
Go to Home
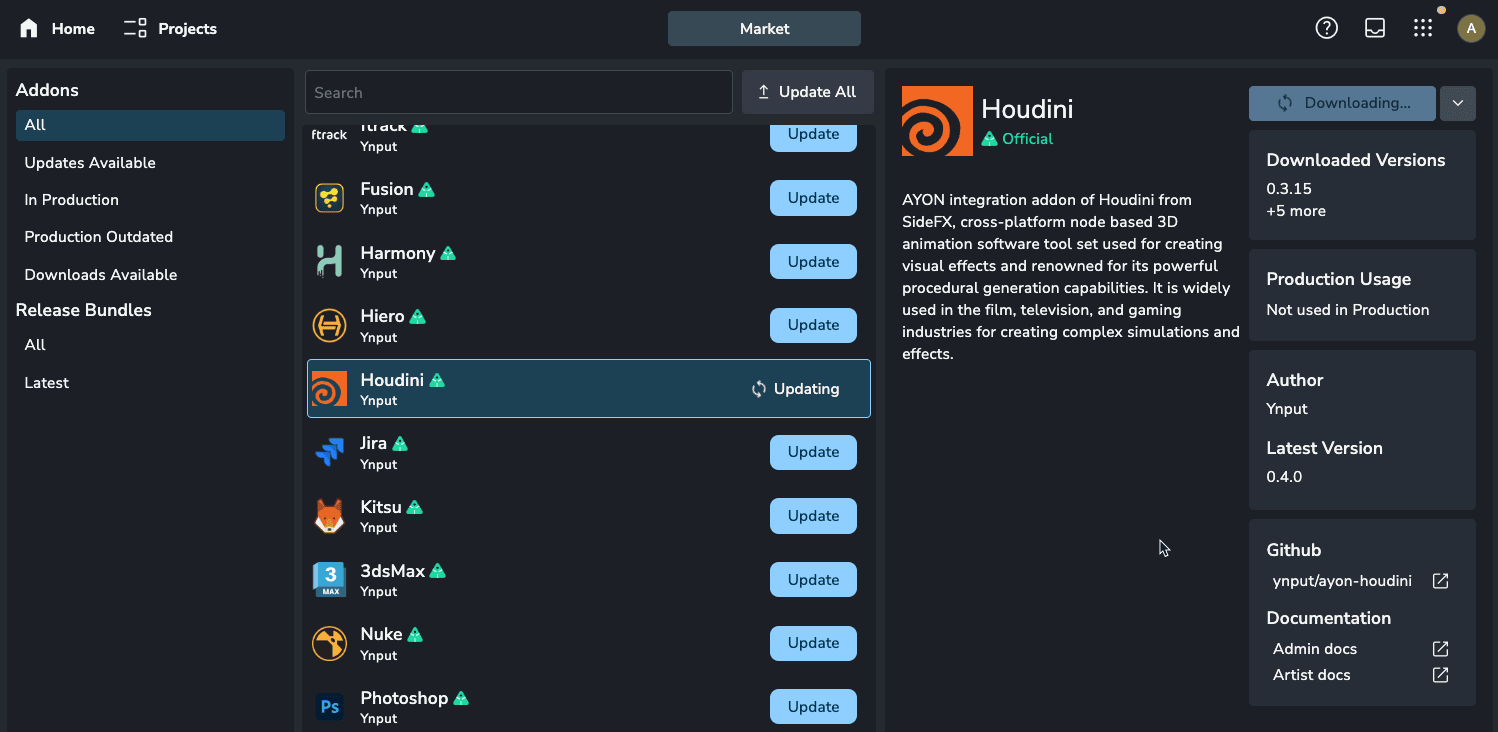[57, 28]
